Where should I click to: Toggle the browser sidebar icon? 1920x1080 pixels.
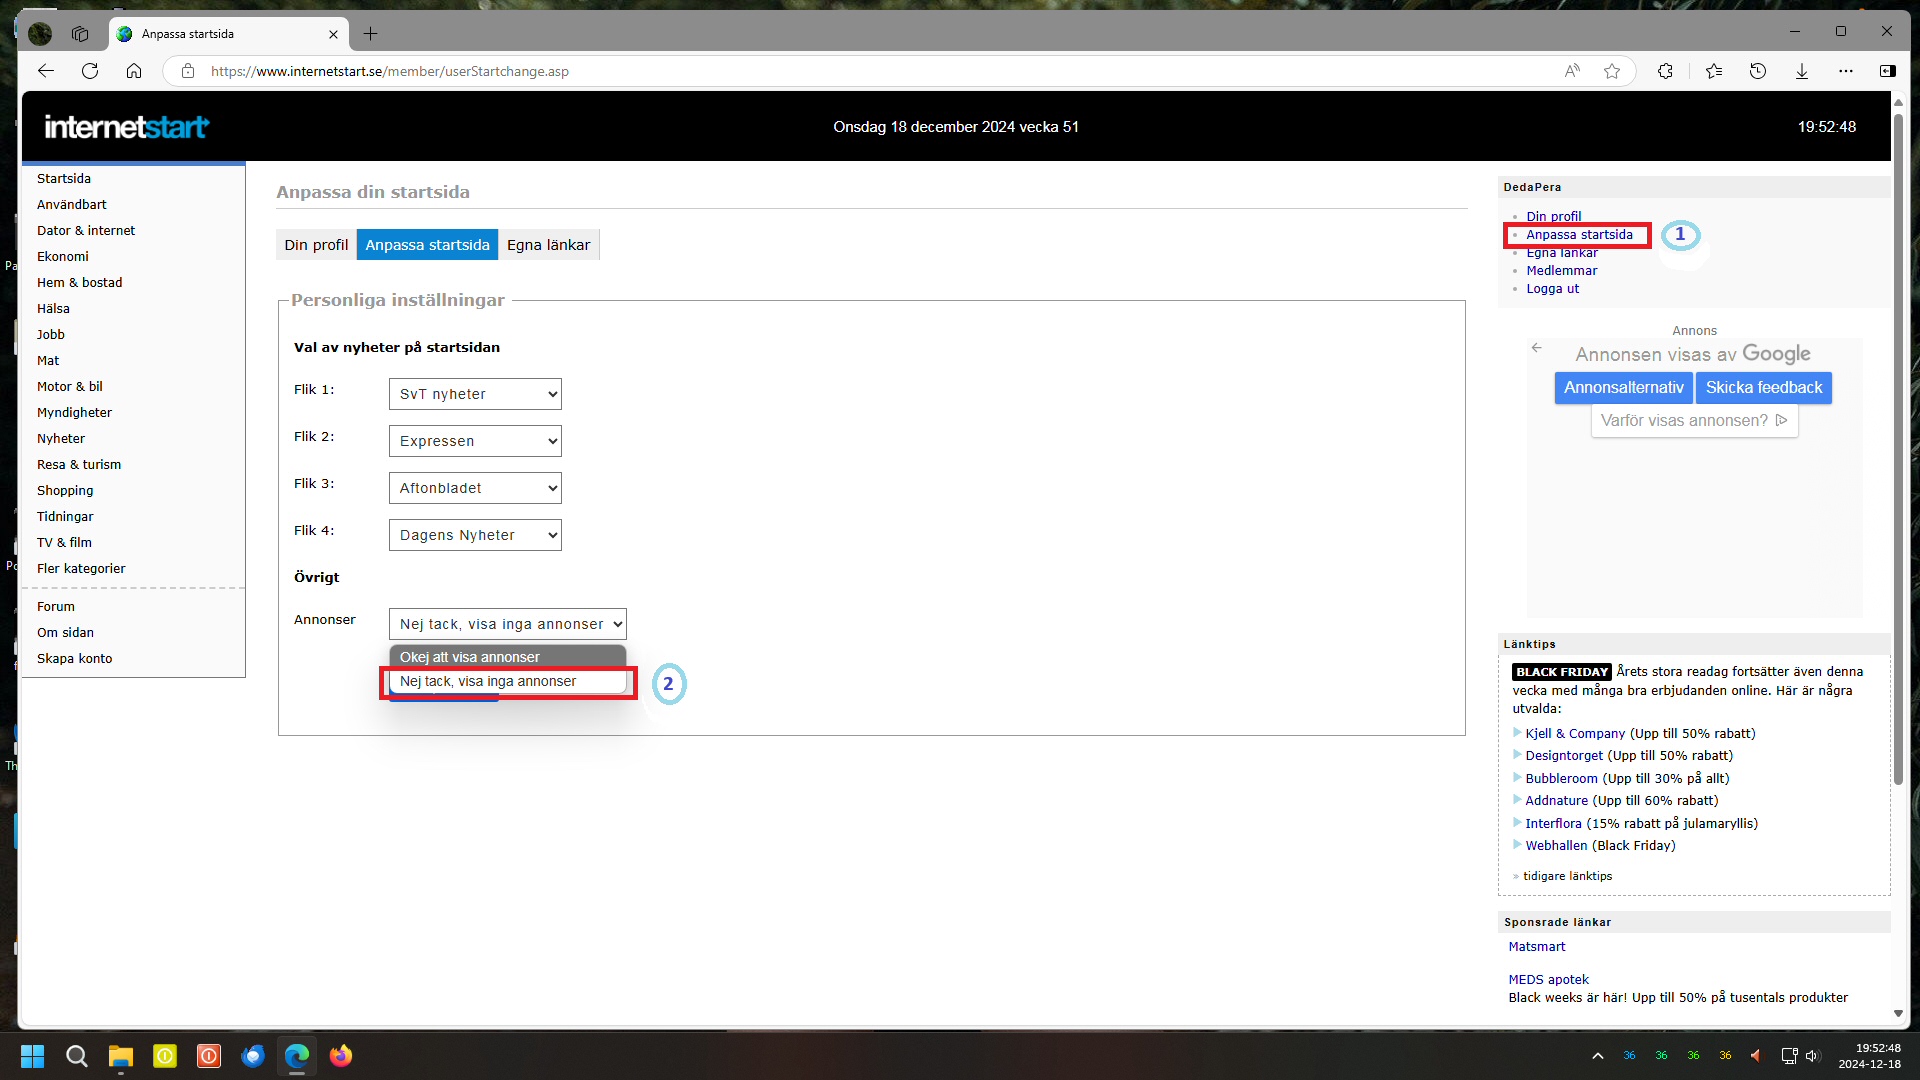coord(1888,71)
